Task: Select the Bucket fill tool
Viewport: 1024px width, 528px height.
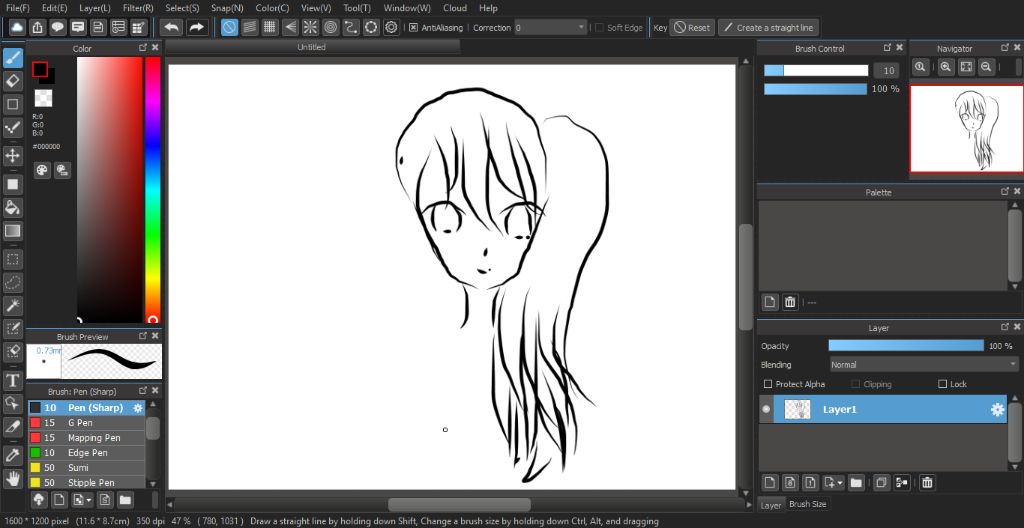Action: 13,208
